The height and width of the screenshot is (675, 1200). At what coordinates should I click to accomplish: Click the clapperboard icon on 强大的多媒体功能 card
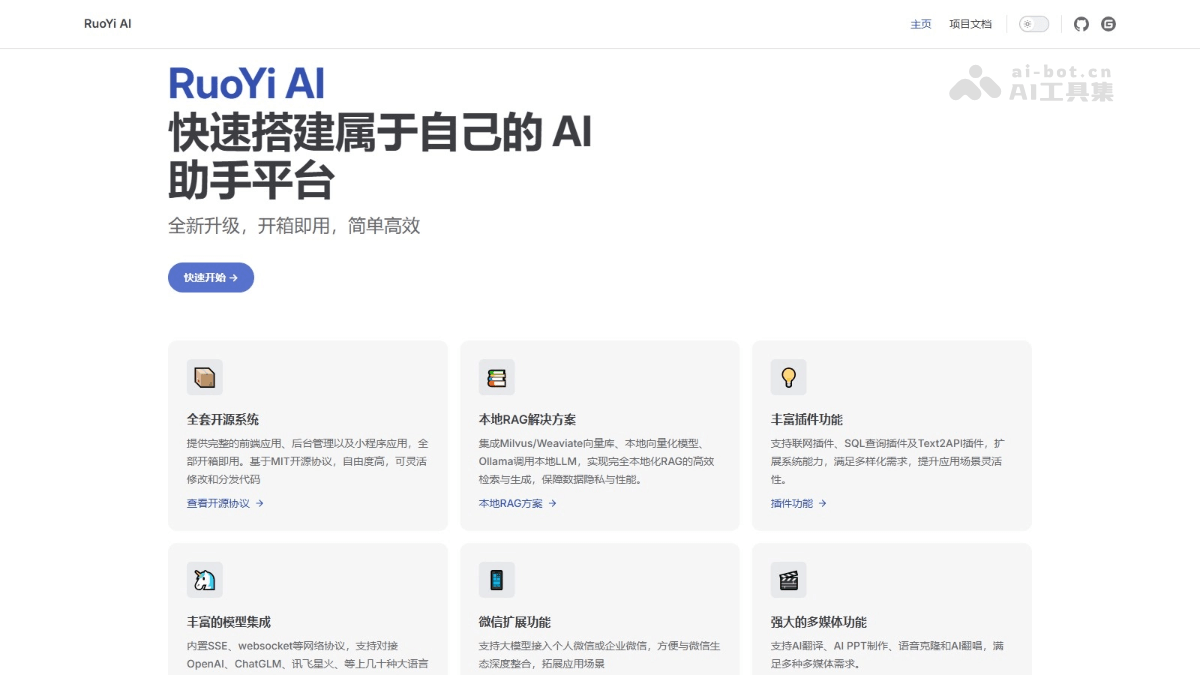coord(789,579)
